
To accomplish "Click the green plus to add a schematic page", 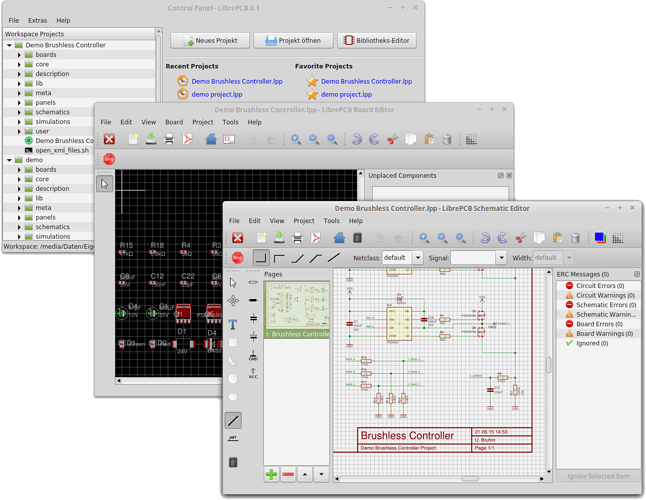I will tap(271, 474).
